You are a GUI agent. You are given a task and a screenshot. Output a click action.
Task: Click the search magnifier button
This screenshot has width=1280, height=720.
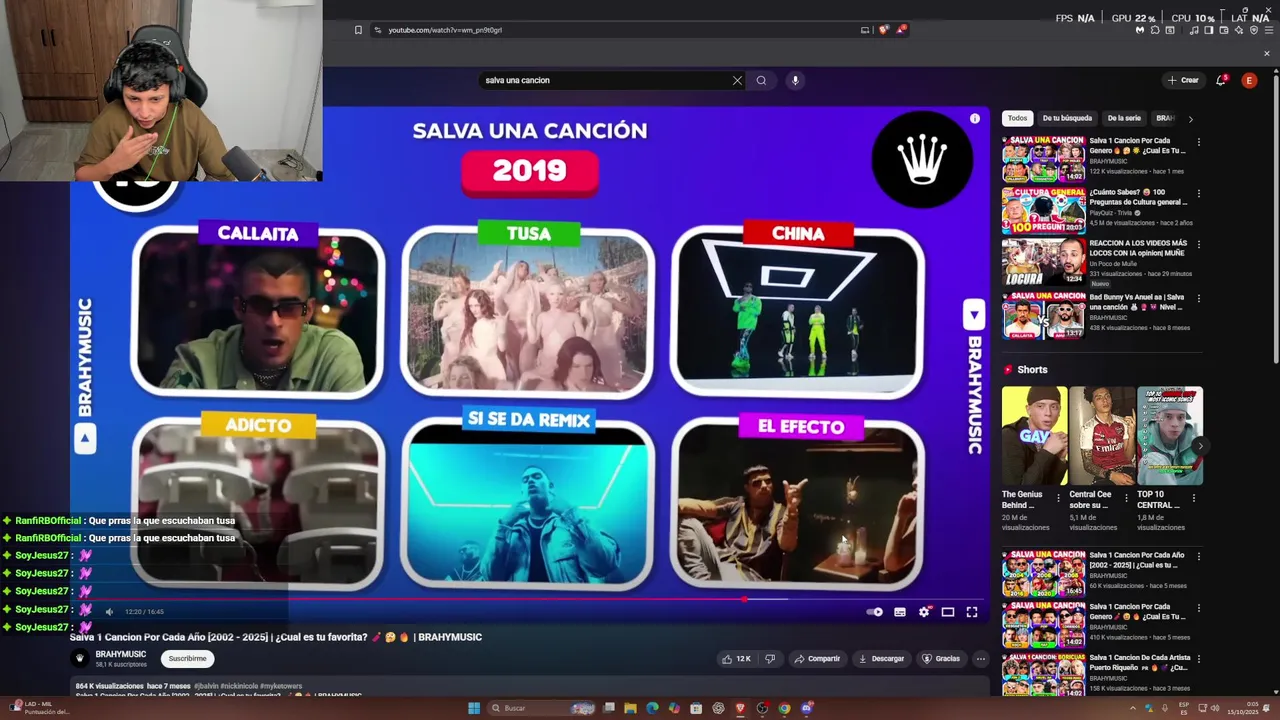pyautogui.click(x=761, y=80)
